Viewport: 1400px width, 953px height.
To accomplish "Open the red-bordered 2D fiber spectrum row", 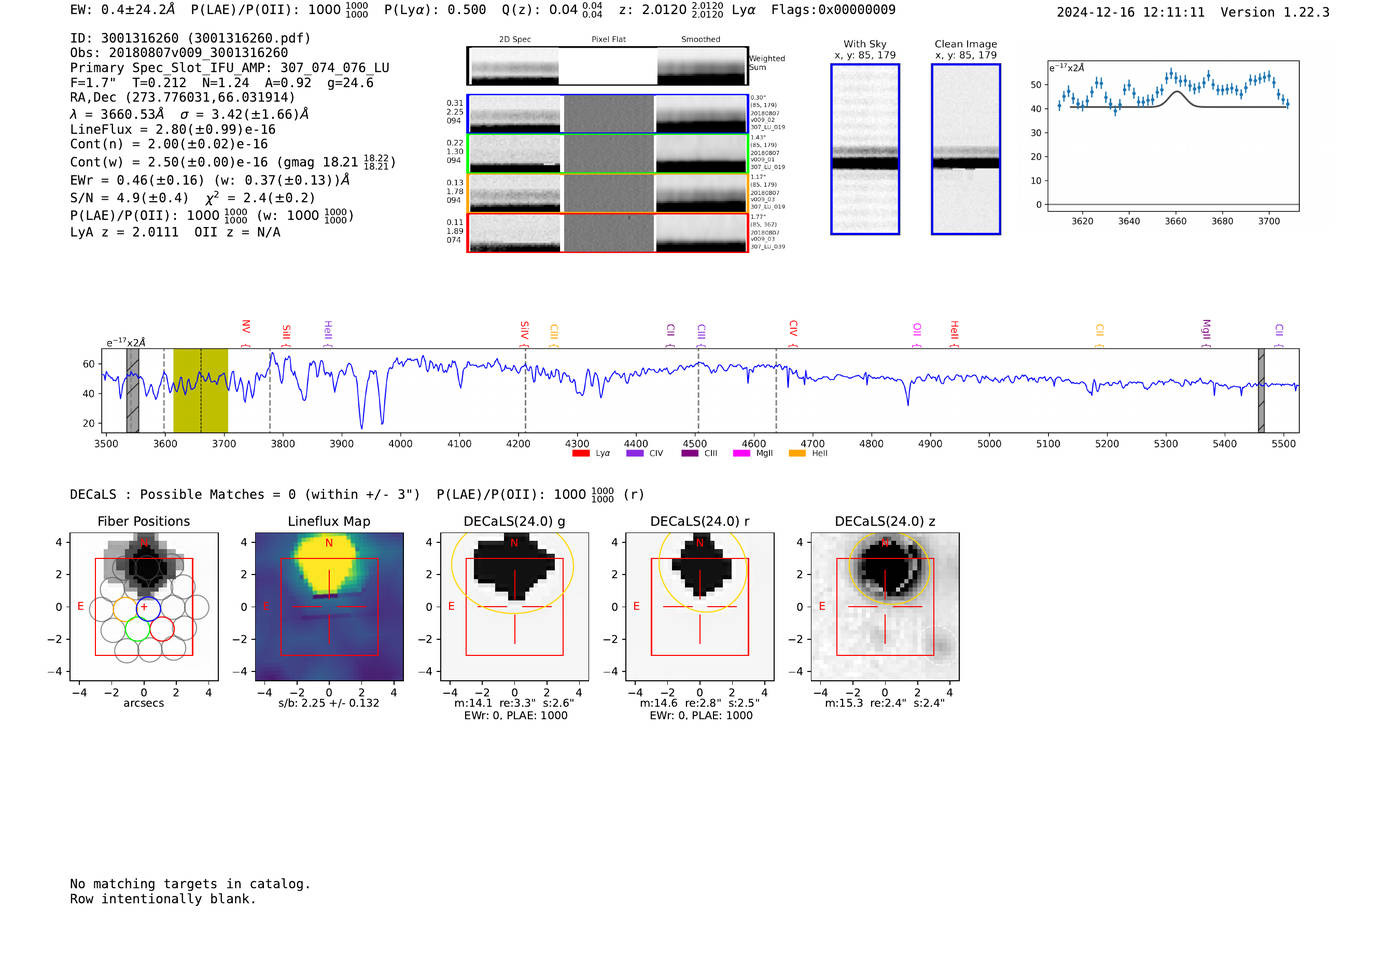I will tap(608, 232).
